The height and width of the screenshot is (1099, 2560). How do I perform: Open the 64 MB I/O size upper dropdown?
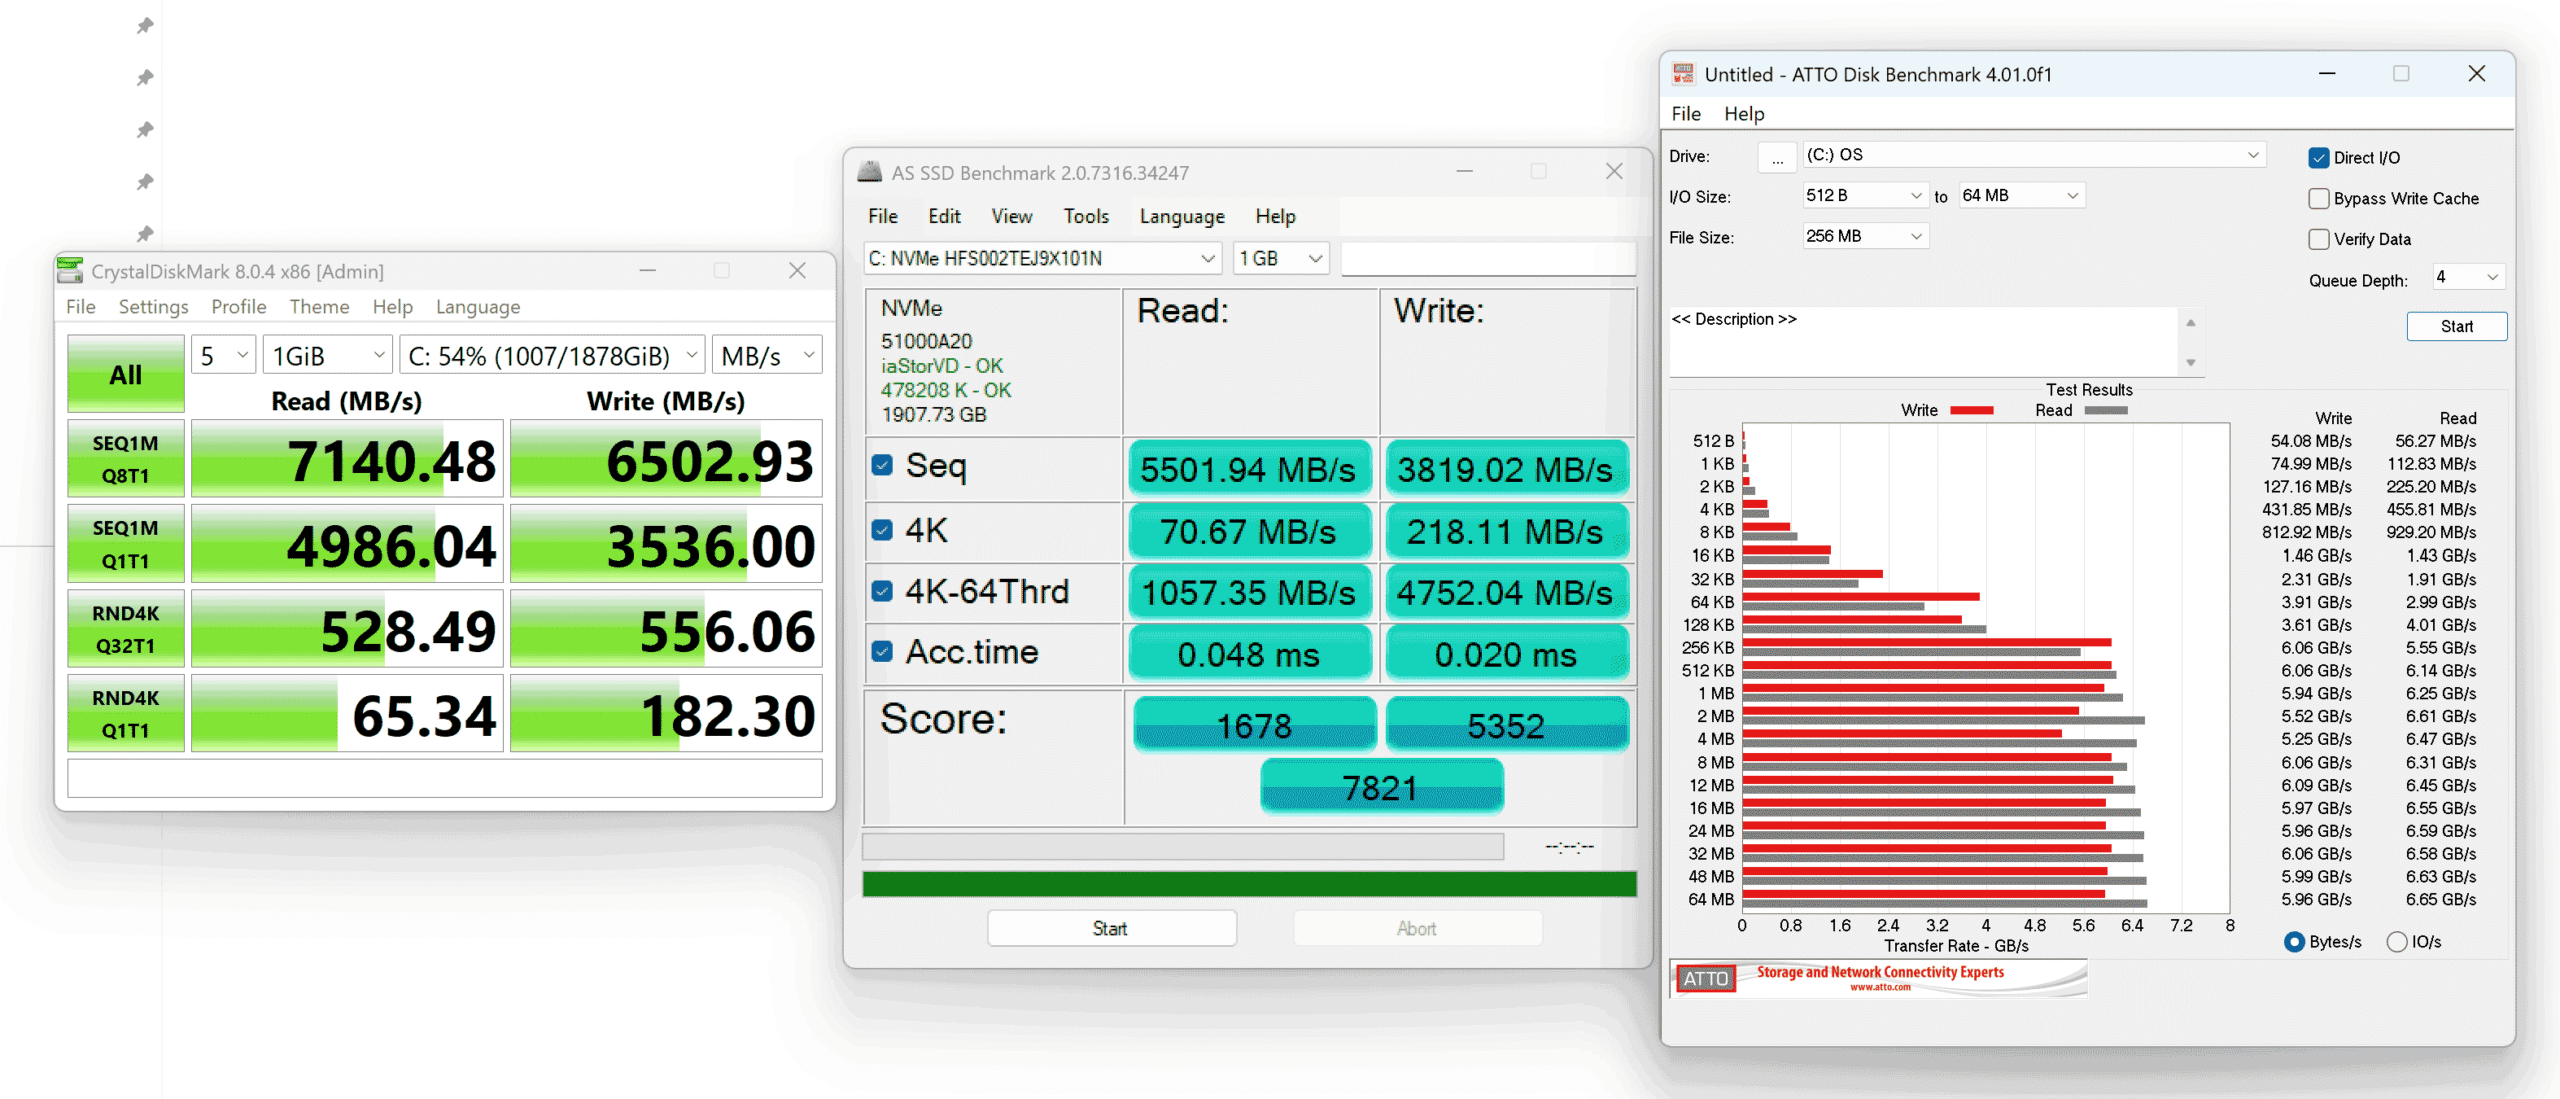(x=2021, y=196)
